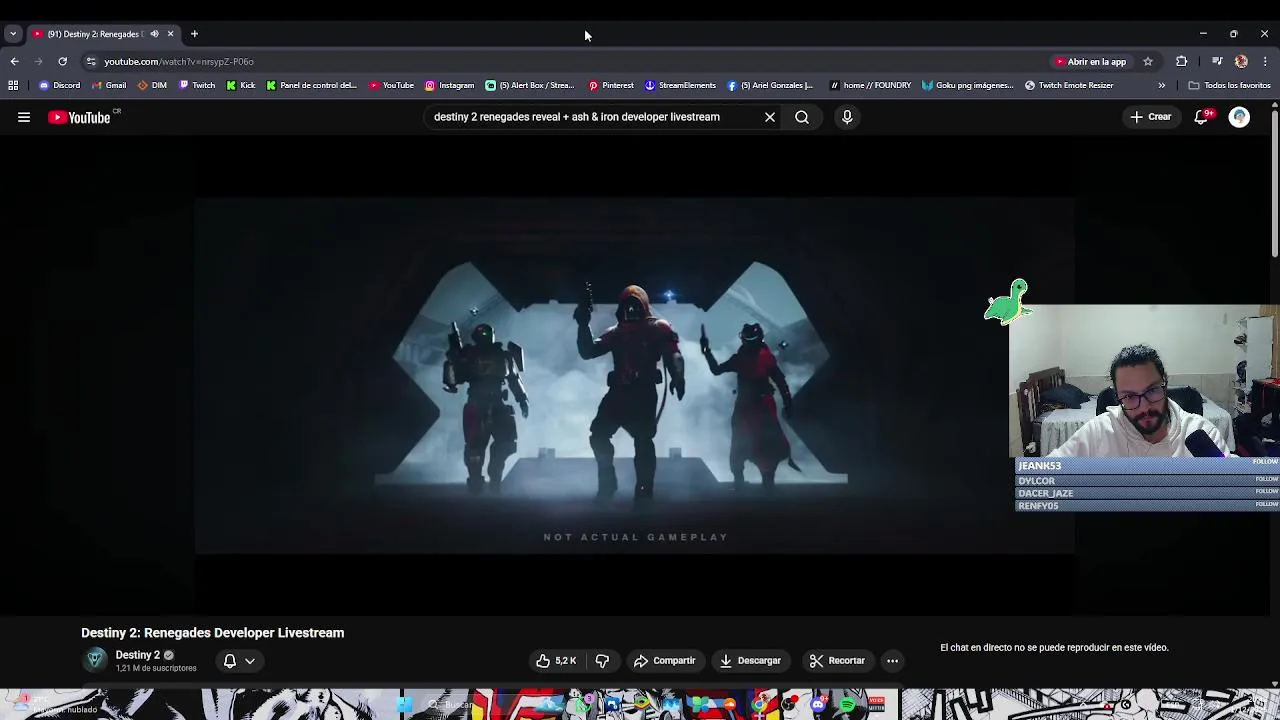This screenshot has width=1280, height=720.
Task: Open the apps grid in bookmarks bar
Action: pos(13,85)
